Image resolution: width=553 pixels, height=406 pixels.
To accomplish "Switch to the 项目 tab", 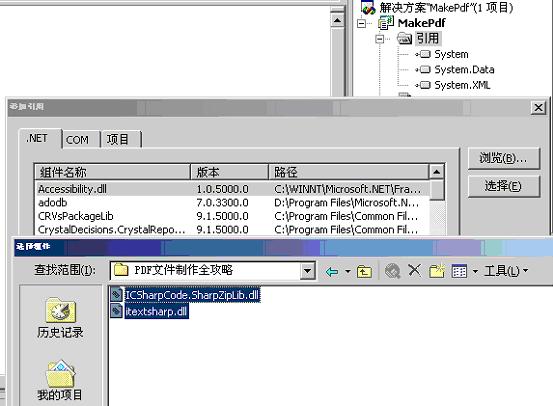I will click(118, 139).
